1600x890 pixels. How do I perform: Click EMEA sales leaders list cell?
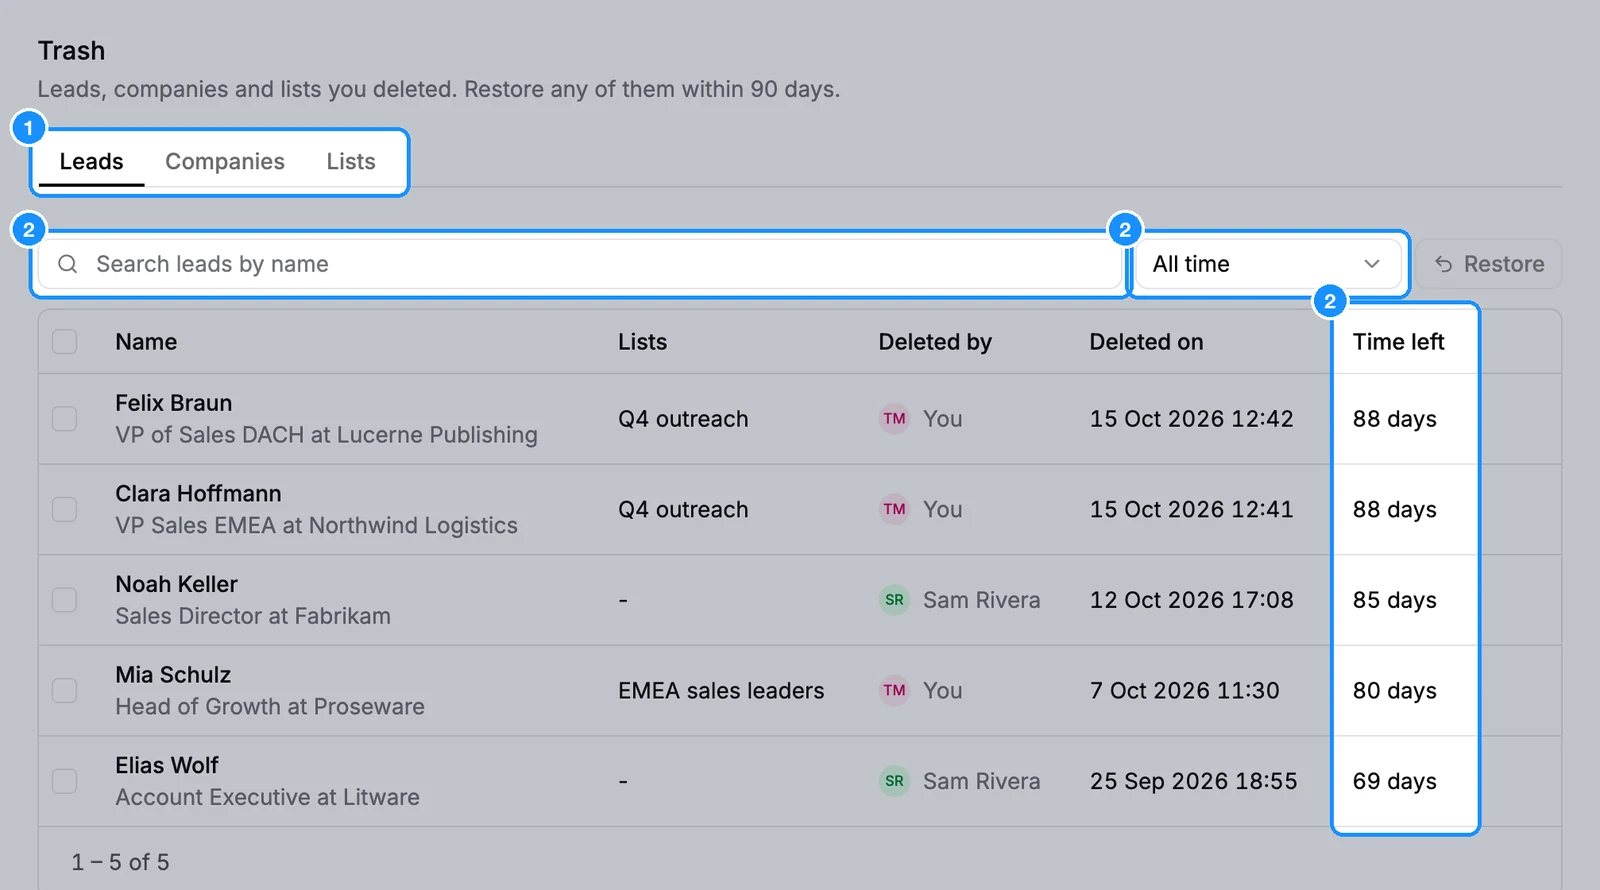coord(721,691)
